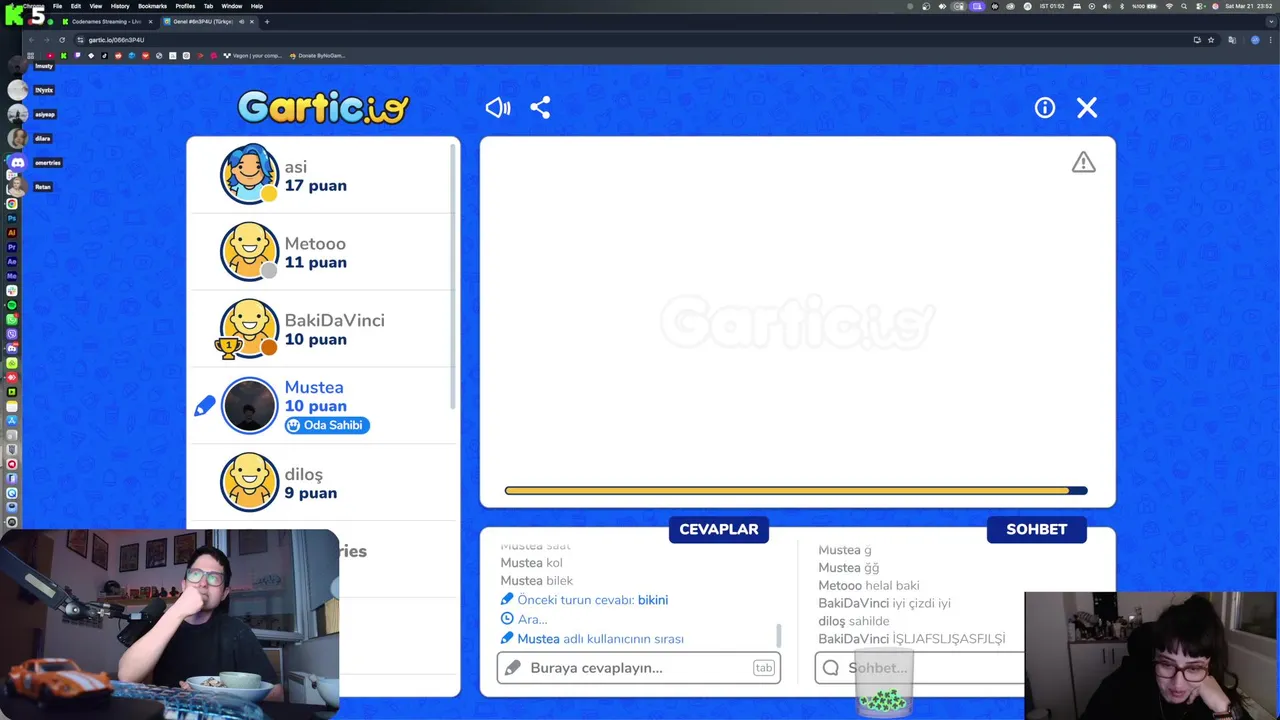Open the info circle icon
Screen dimensions: 1280x720
(x=1045, y=107)
